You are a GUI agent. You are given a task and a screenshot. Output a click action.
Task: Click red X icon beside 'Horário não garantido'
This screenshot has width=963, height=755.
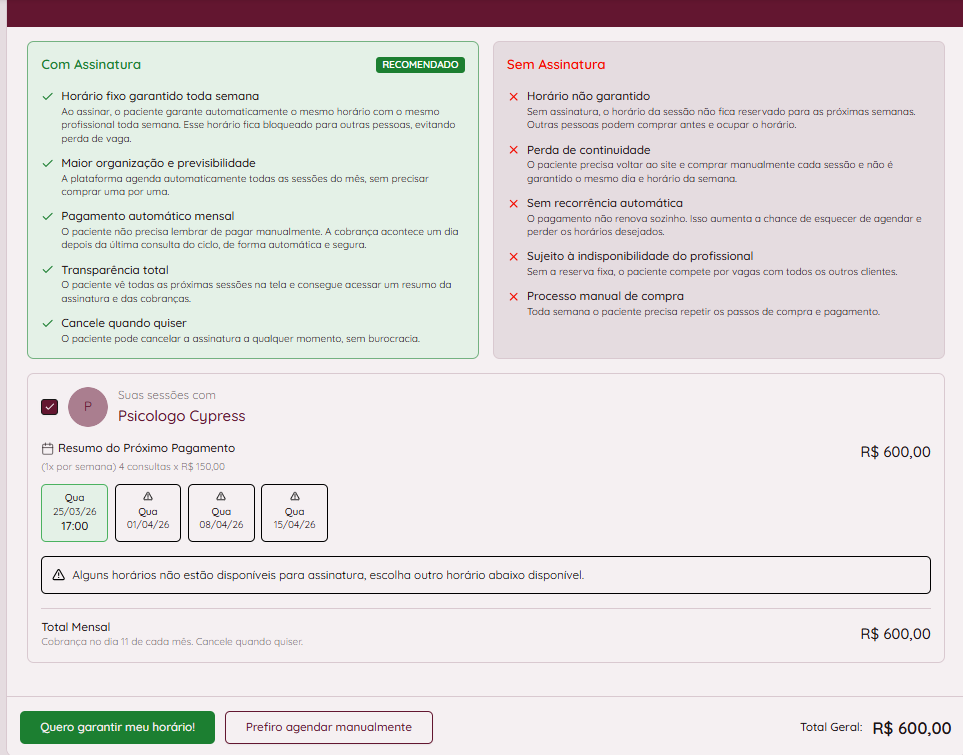[513, 97]
